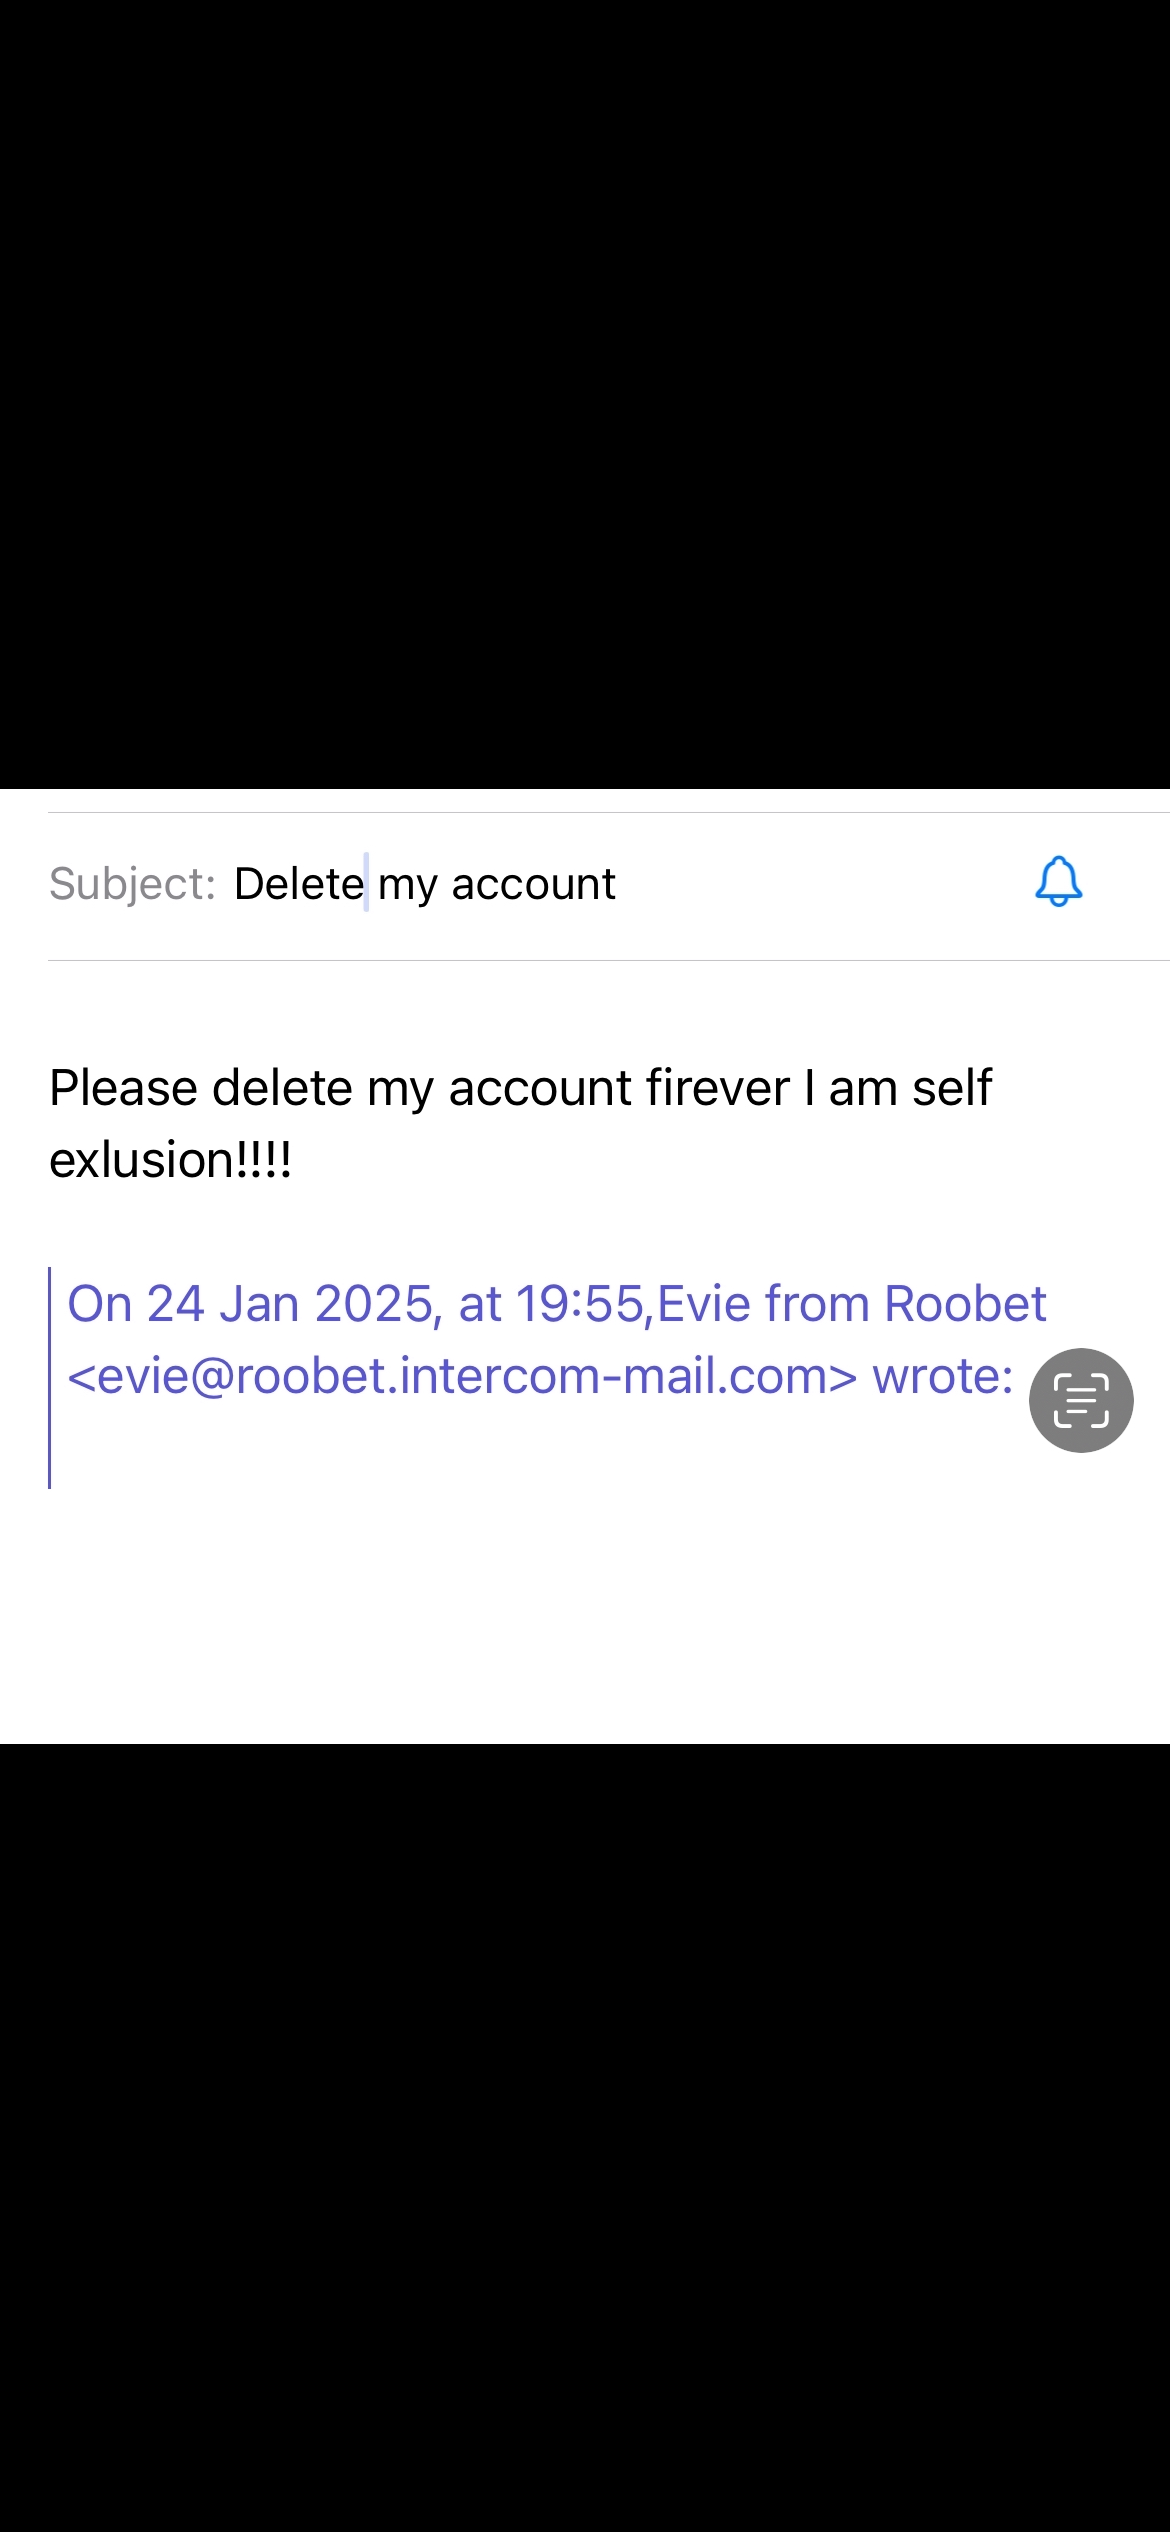Tap the date 24 Jan 2025
This screenshot has width=1170, height=2532.
[290, 1304]
